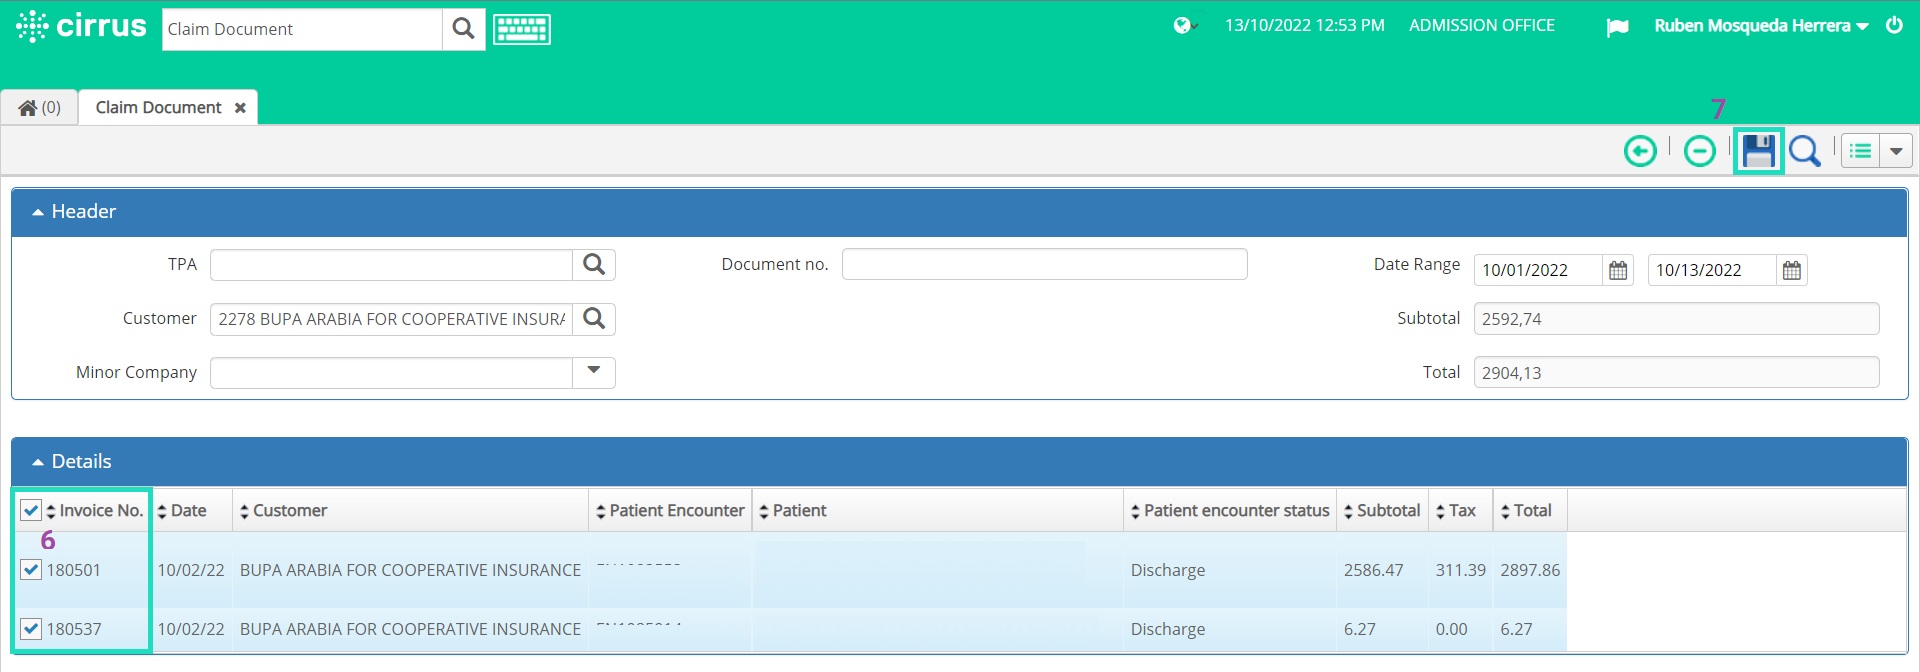Click the TPA lookup search icon
This screenshot has width=1920, height=672.
click(594, 264)
